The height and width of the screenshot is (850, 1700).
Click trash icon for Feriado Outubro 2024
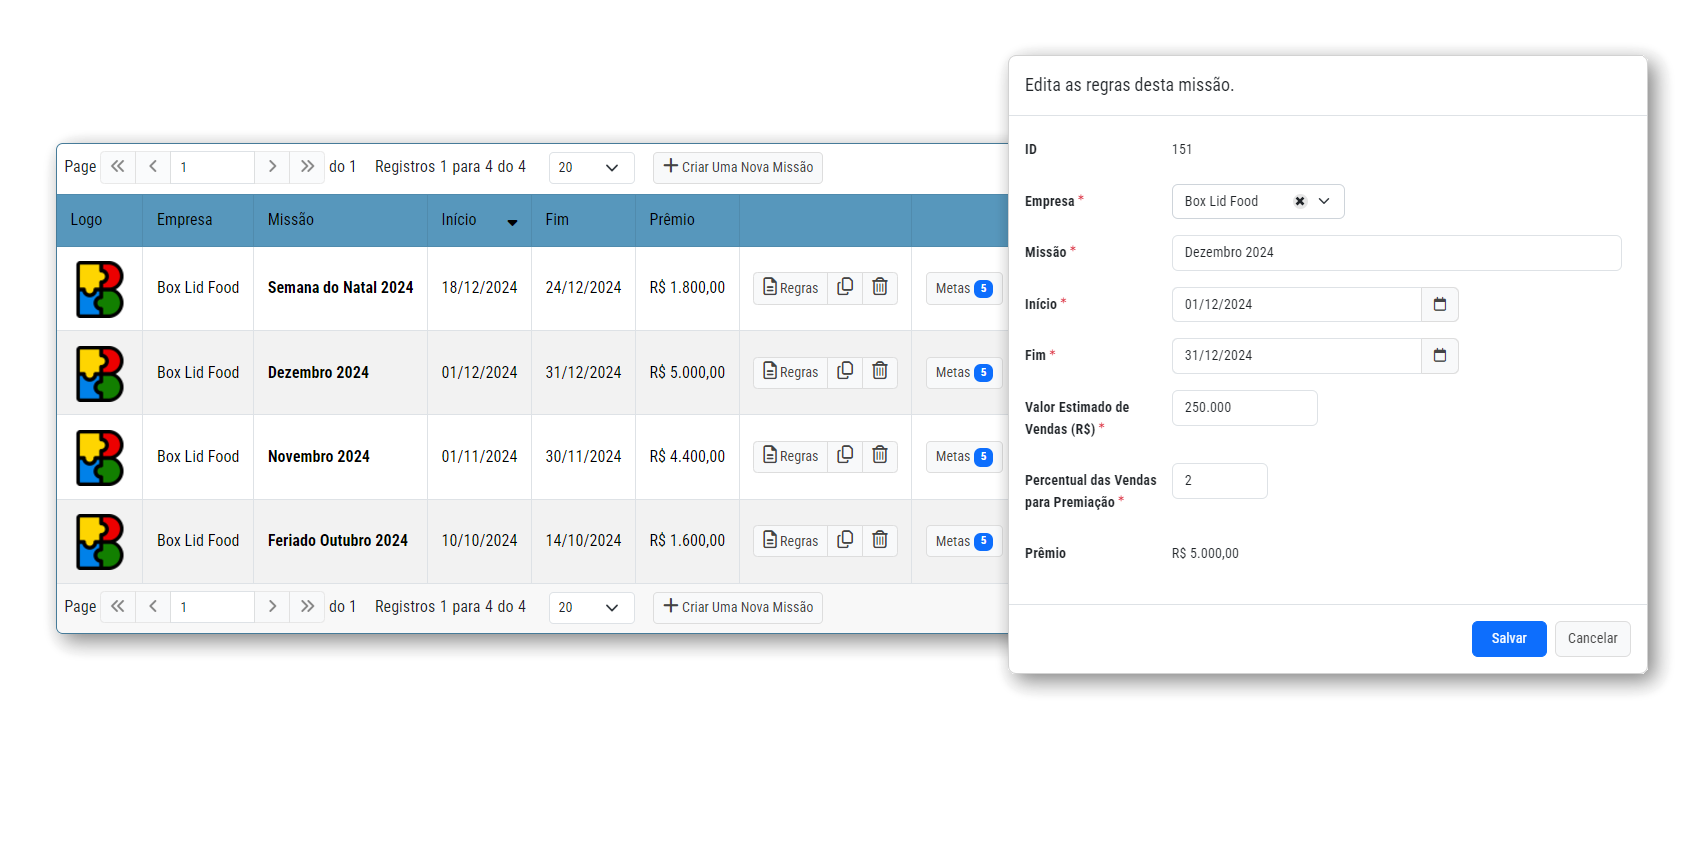pos(880,540)
